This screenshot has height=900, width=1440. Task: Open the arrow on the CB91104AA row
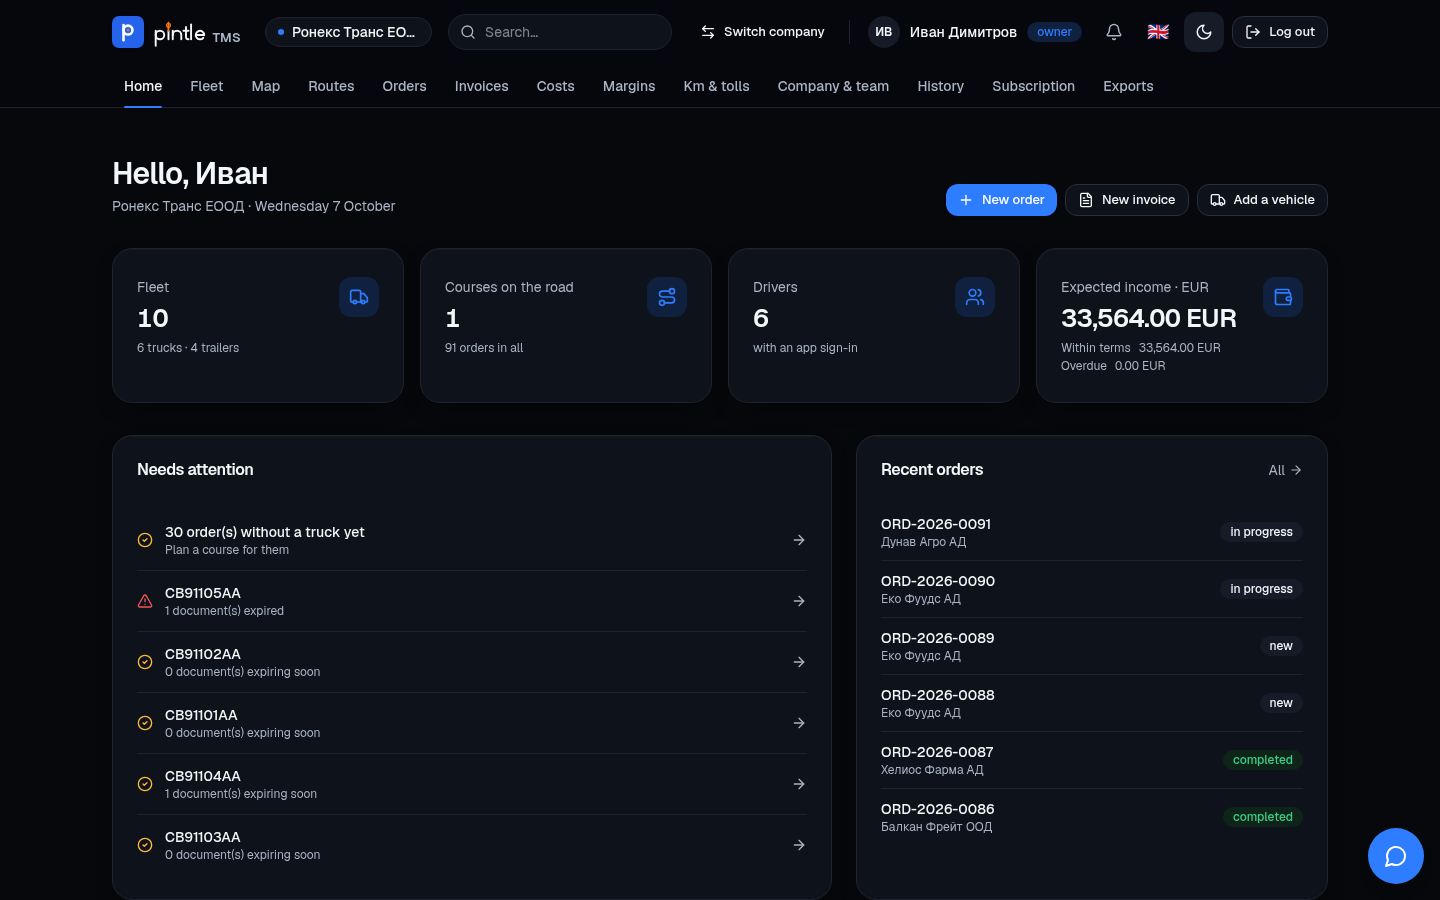799,784
